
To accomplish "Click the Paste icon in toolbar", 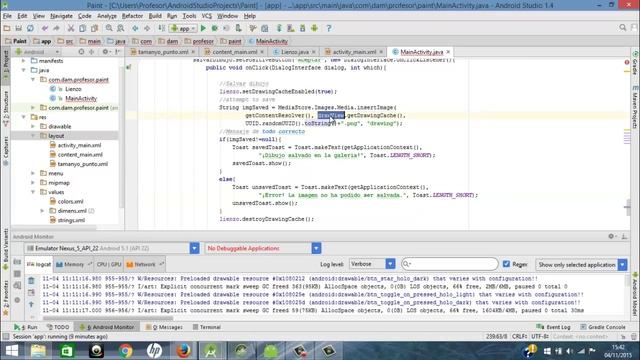I will pyautogui.click(x=94, y=28).
